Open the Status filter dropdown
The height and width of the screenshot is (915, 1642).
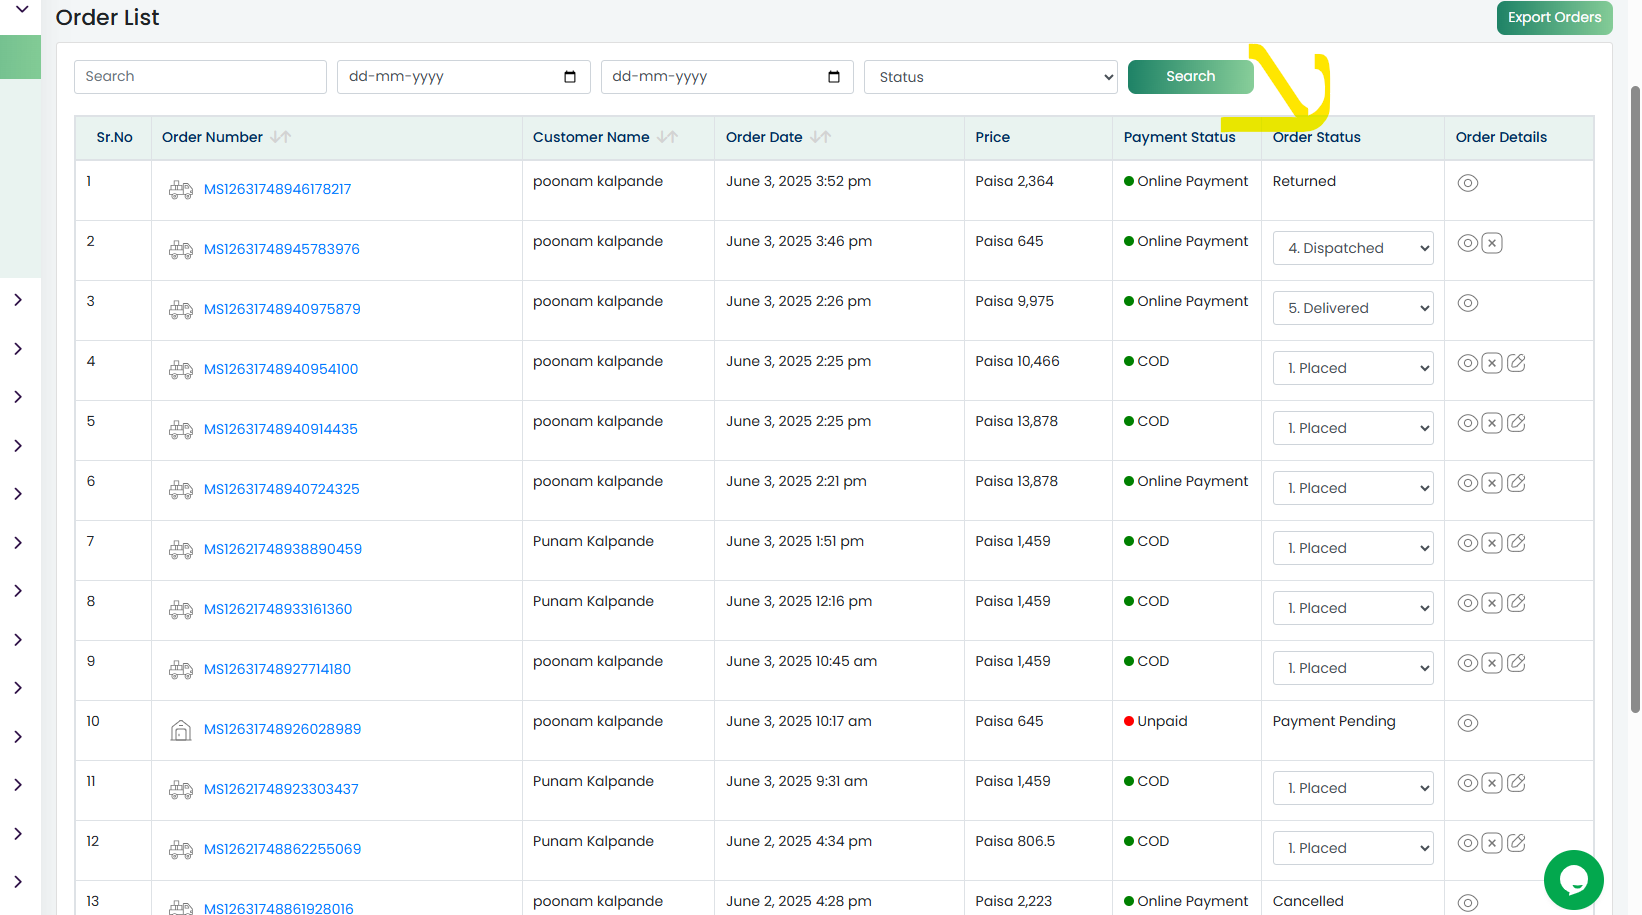(990, 77)
